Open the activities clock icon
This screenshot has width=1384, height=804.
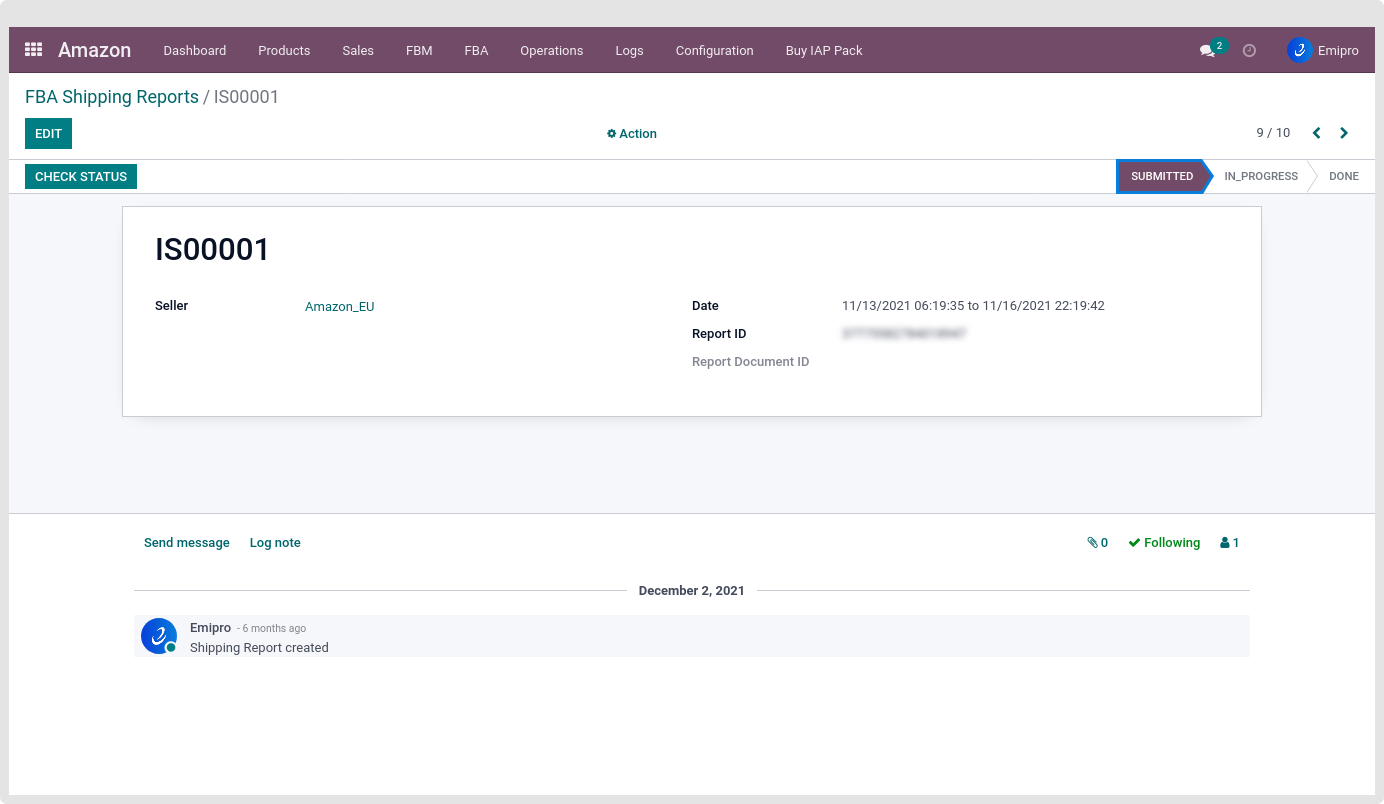(x=1249, y=50)
